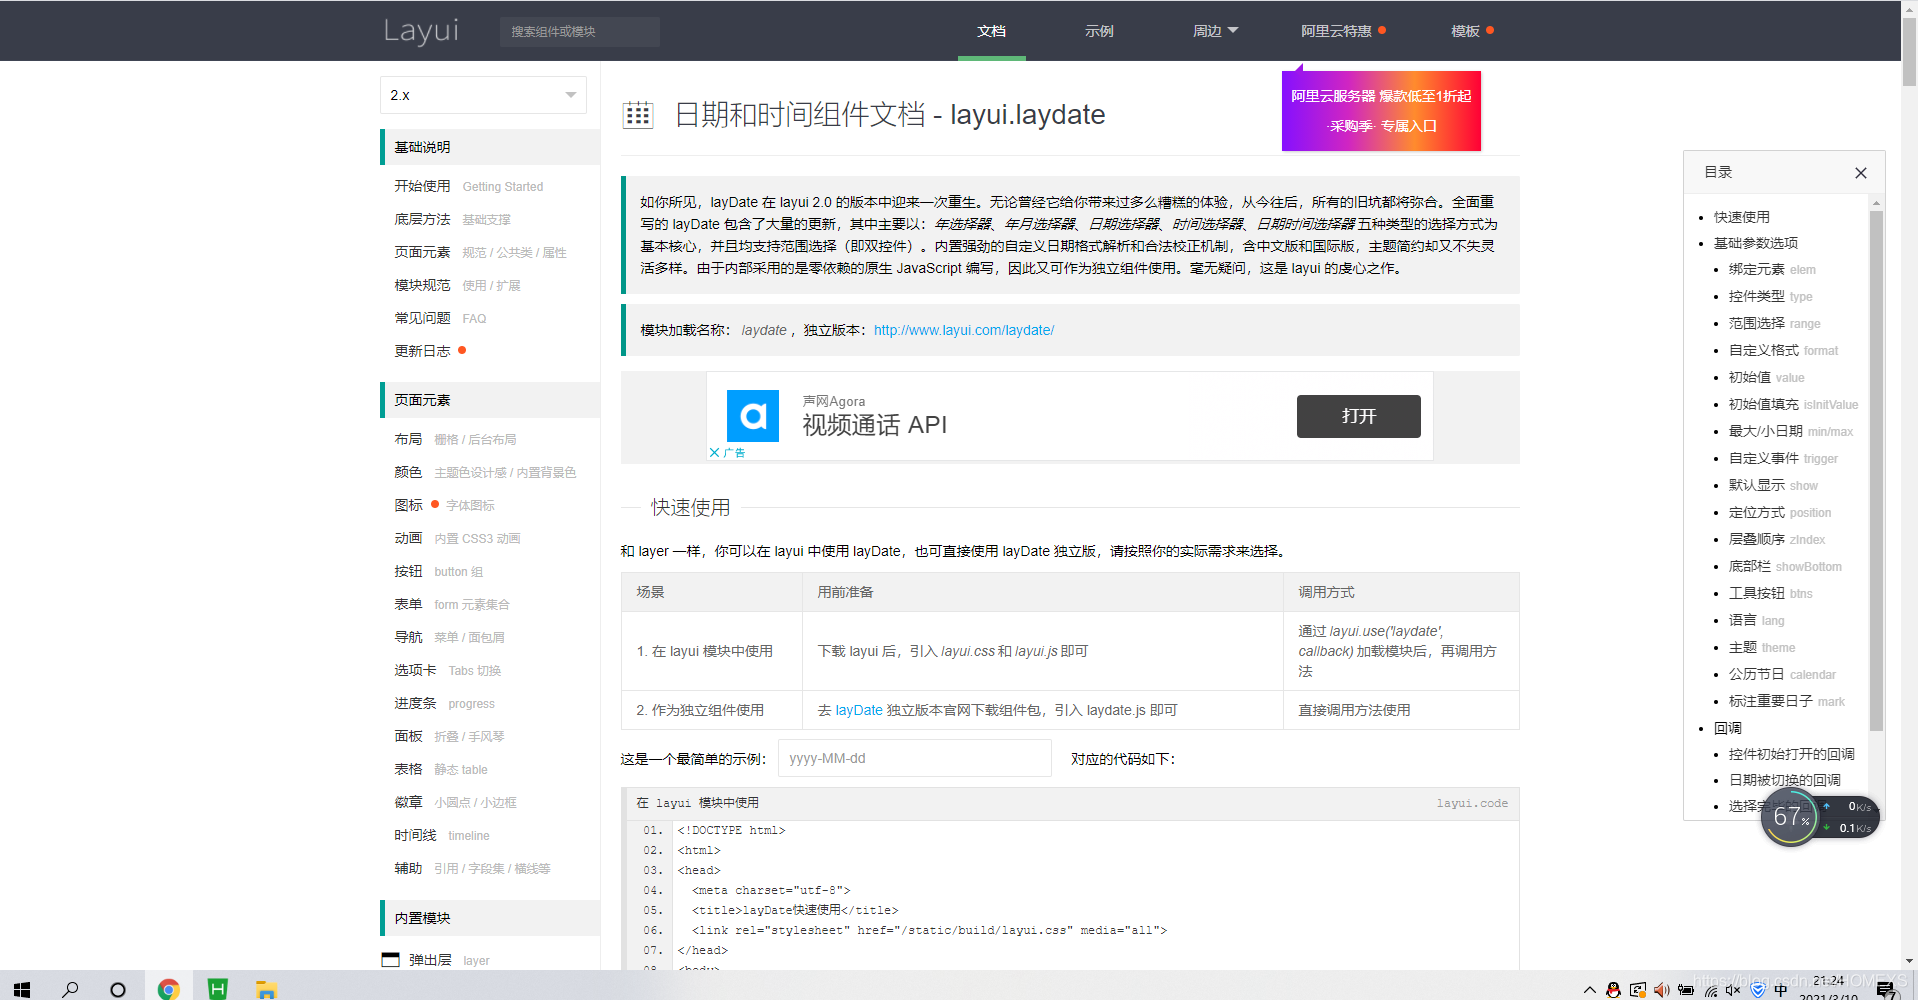This screenshot has width=1918, height=1000.
Task: Close the ad using the X icon
Action: click(714, 453)
